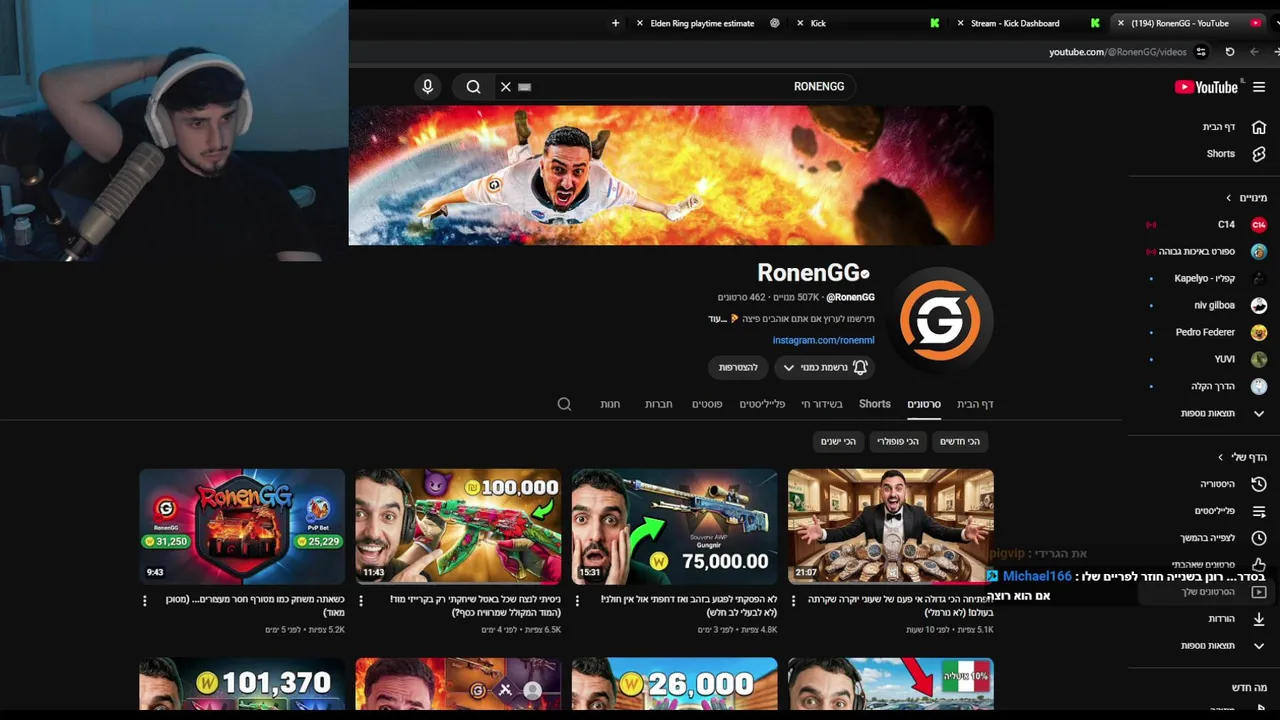Open Watch Later clock icon

1259,538
